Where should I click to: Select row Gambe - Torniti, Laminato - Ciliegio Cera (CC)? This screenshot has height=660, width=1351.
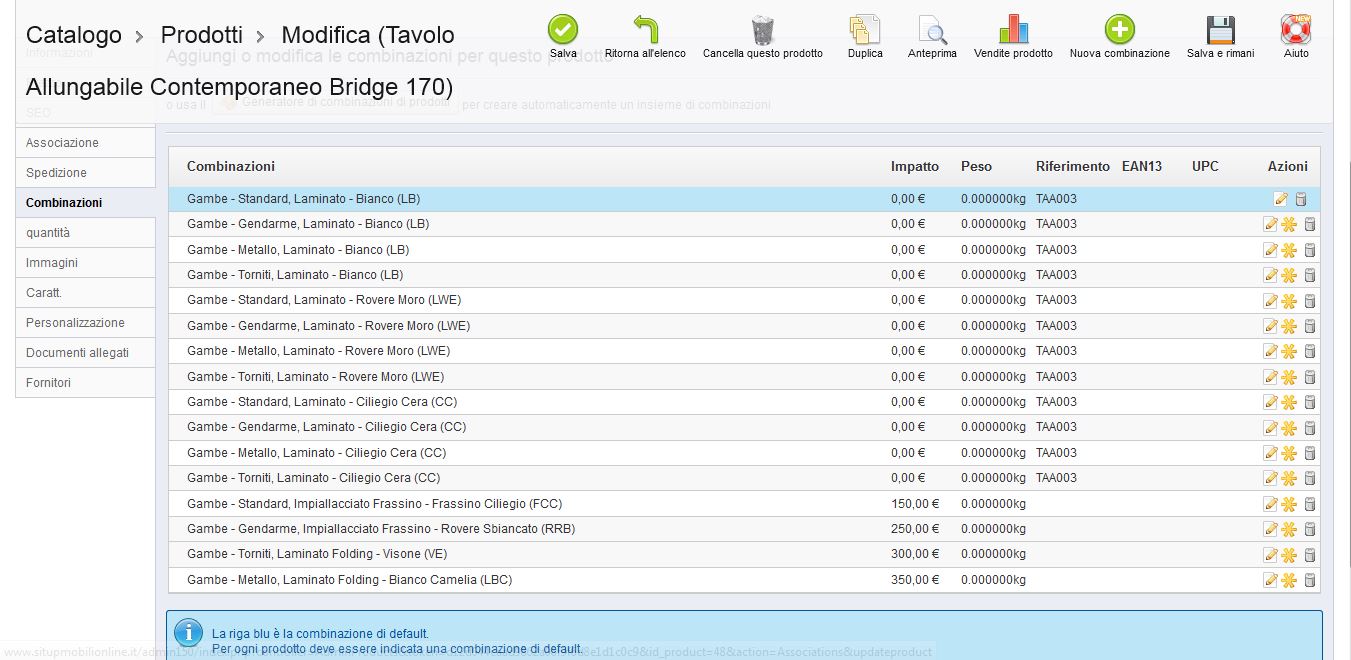tap(744, 478)
